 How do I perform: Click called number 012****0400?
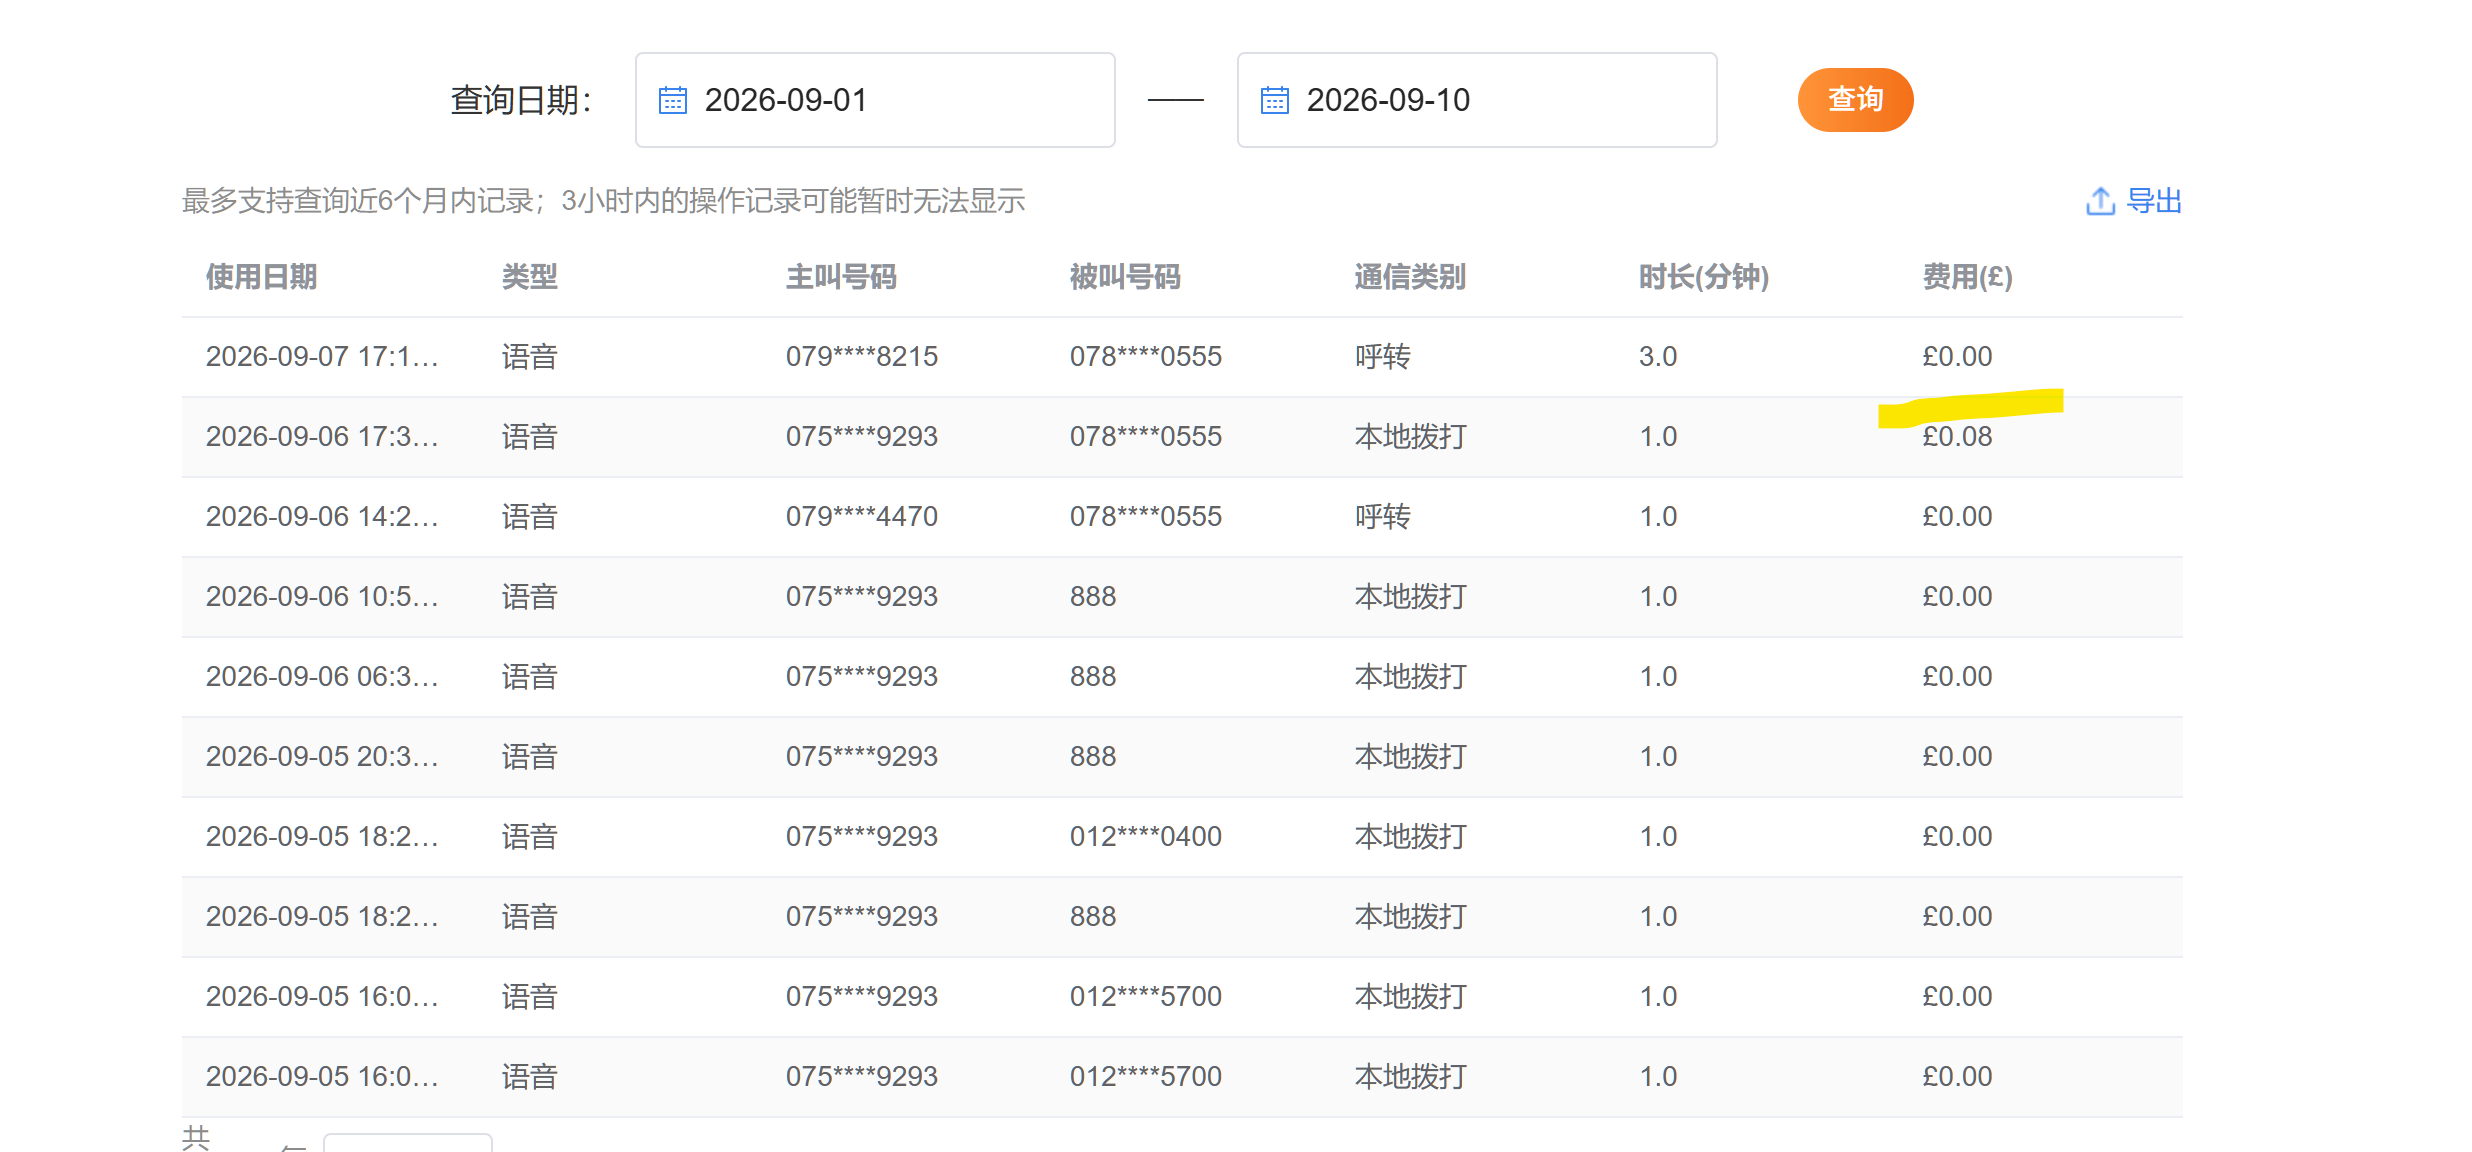1146,837
